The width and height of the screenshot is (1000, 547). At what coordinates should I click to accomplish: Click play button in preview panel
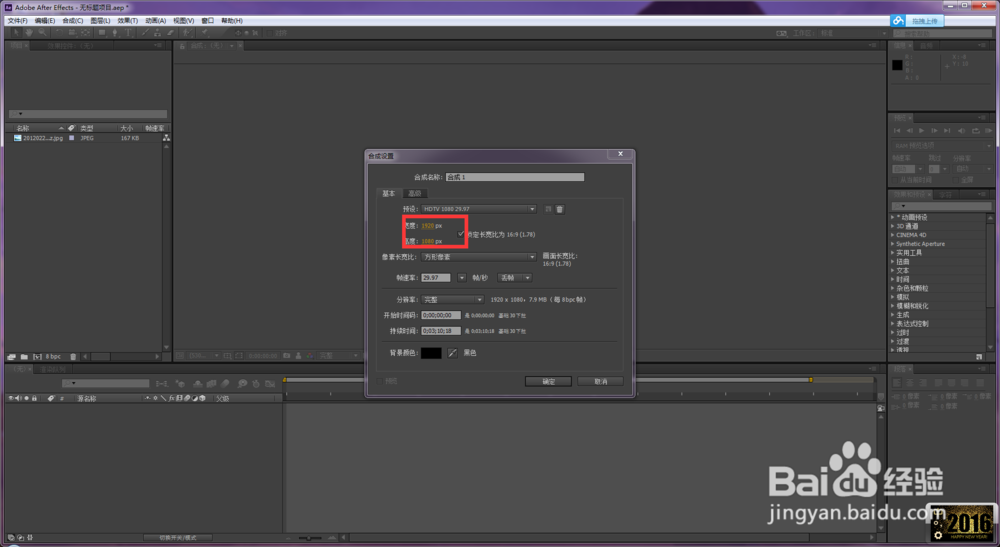(x=922, y=131)
